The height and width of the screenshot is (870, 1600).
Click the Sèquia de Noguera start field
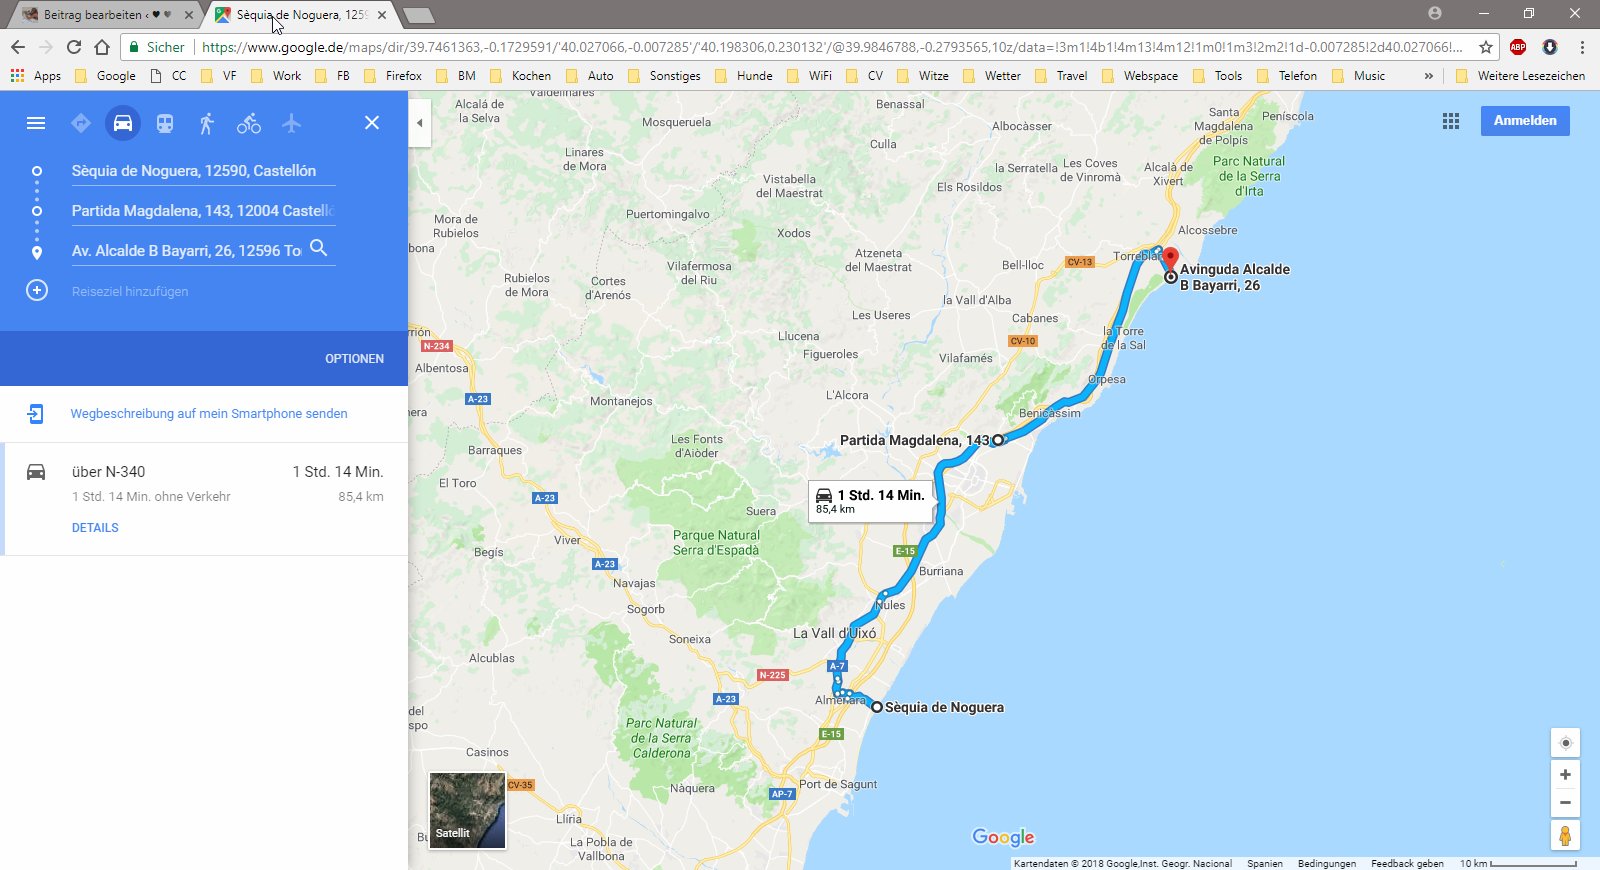(203, 171)
